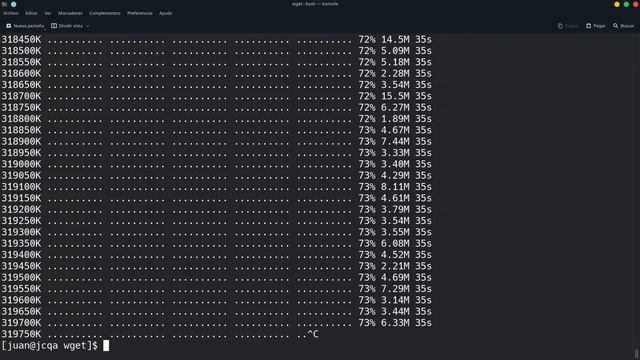Image resolution: width=640 pixels, height=360 pixels.
Task: Click the 4.29M speed value
Action: tap(395, 176)
